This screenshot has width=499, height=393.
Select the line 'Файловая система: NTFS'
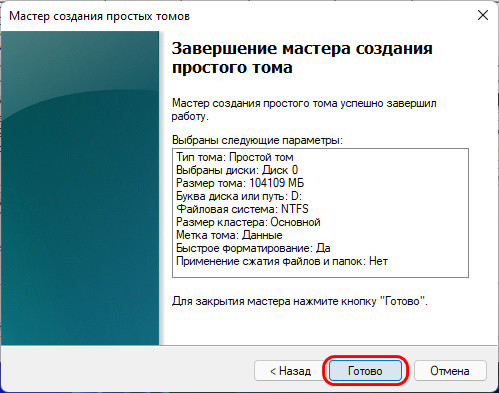coord(242,209)
